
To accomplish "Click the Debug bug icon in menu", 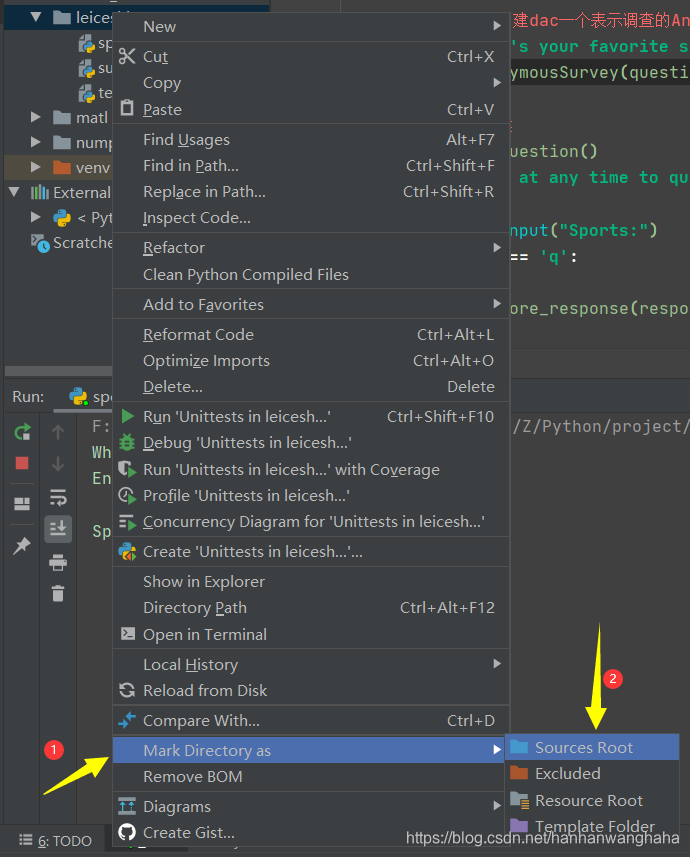I will [x=127, y=442].
